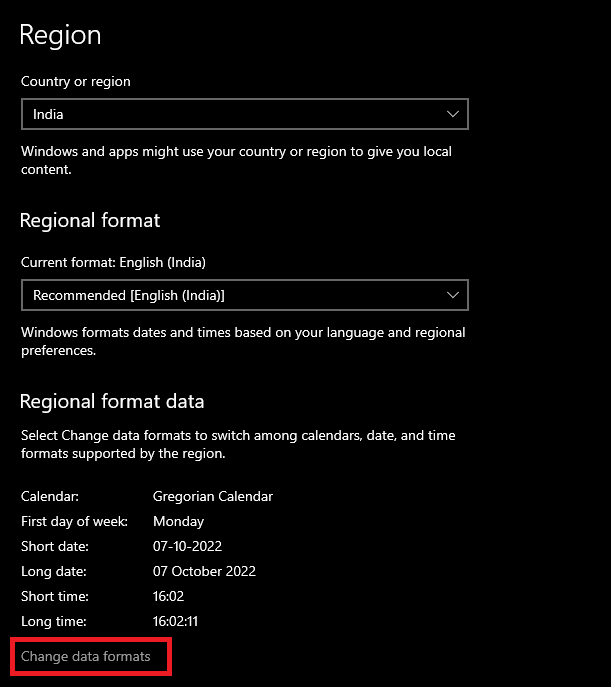
Task: Select the Gregorian Calendar value
Action: coord(213,496)
